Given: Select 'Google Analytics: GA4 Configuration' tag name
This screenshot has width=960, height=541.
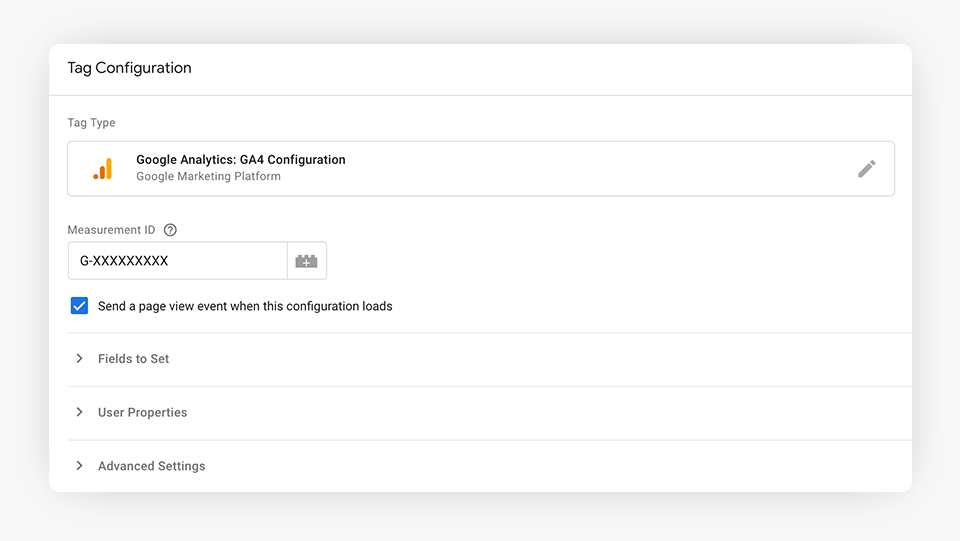Looking at the screenshot, I should pyautogui.click(x=241, y=160).
